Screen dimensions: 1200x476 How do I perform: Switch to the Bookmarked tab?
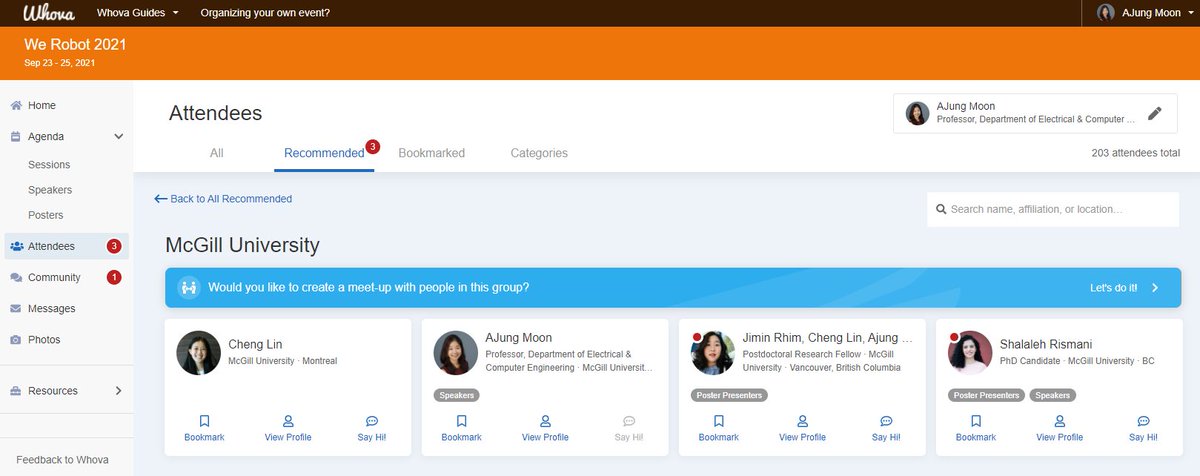click(432, 153)
